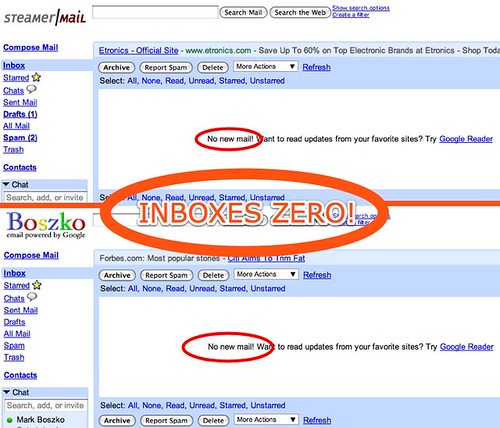This screenshot has width=500, height=428.
Task: Click Archive button in Boszko bottom toolbar
Action: coord(117,421)
